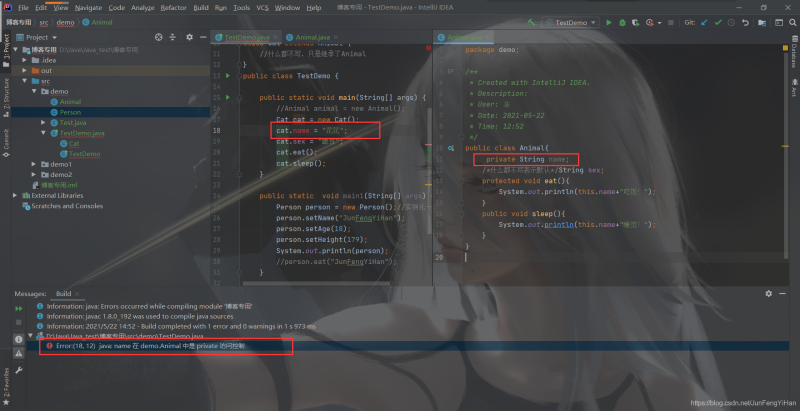This screenshot has width=800, height=411.
Task: Click the src breadcrumb in navigation bar
Action: coord(44,22)
